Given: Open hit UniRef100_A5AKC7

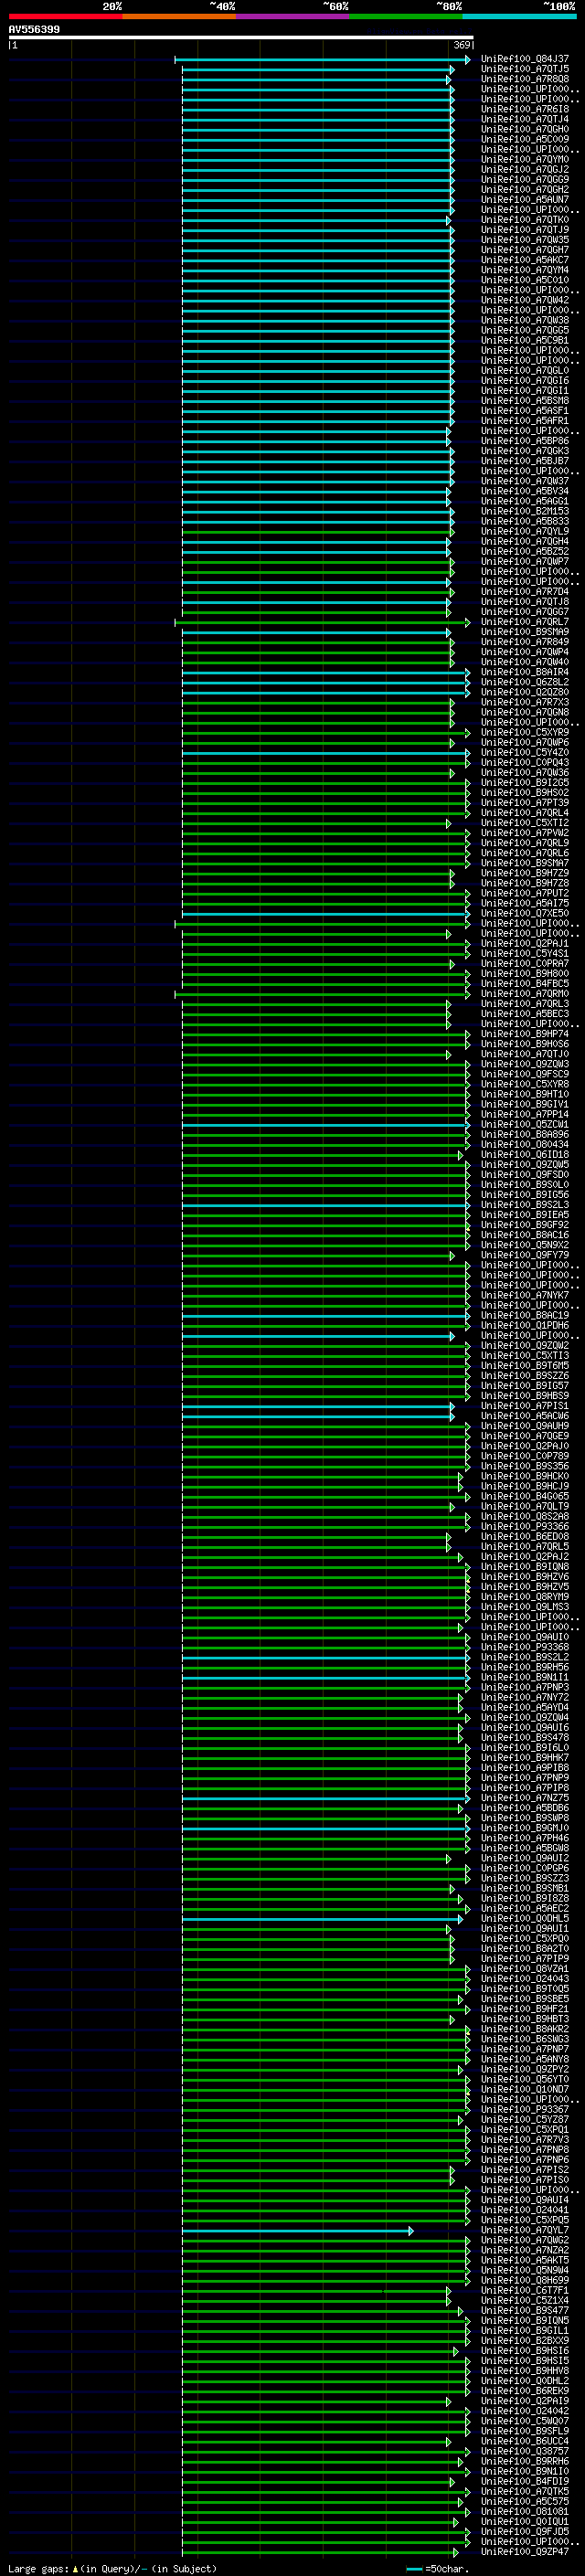Looking at the screenshot, I should click(525, 260).
